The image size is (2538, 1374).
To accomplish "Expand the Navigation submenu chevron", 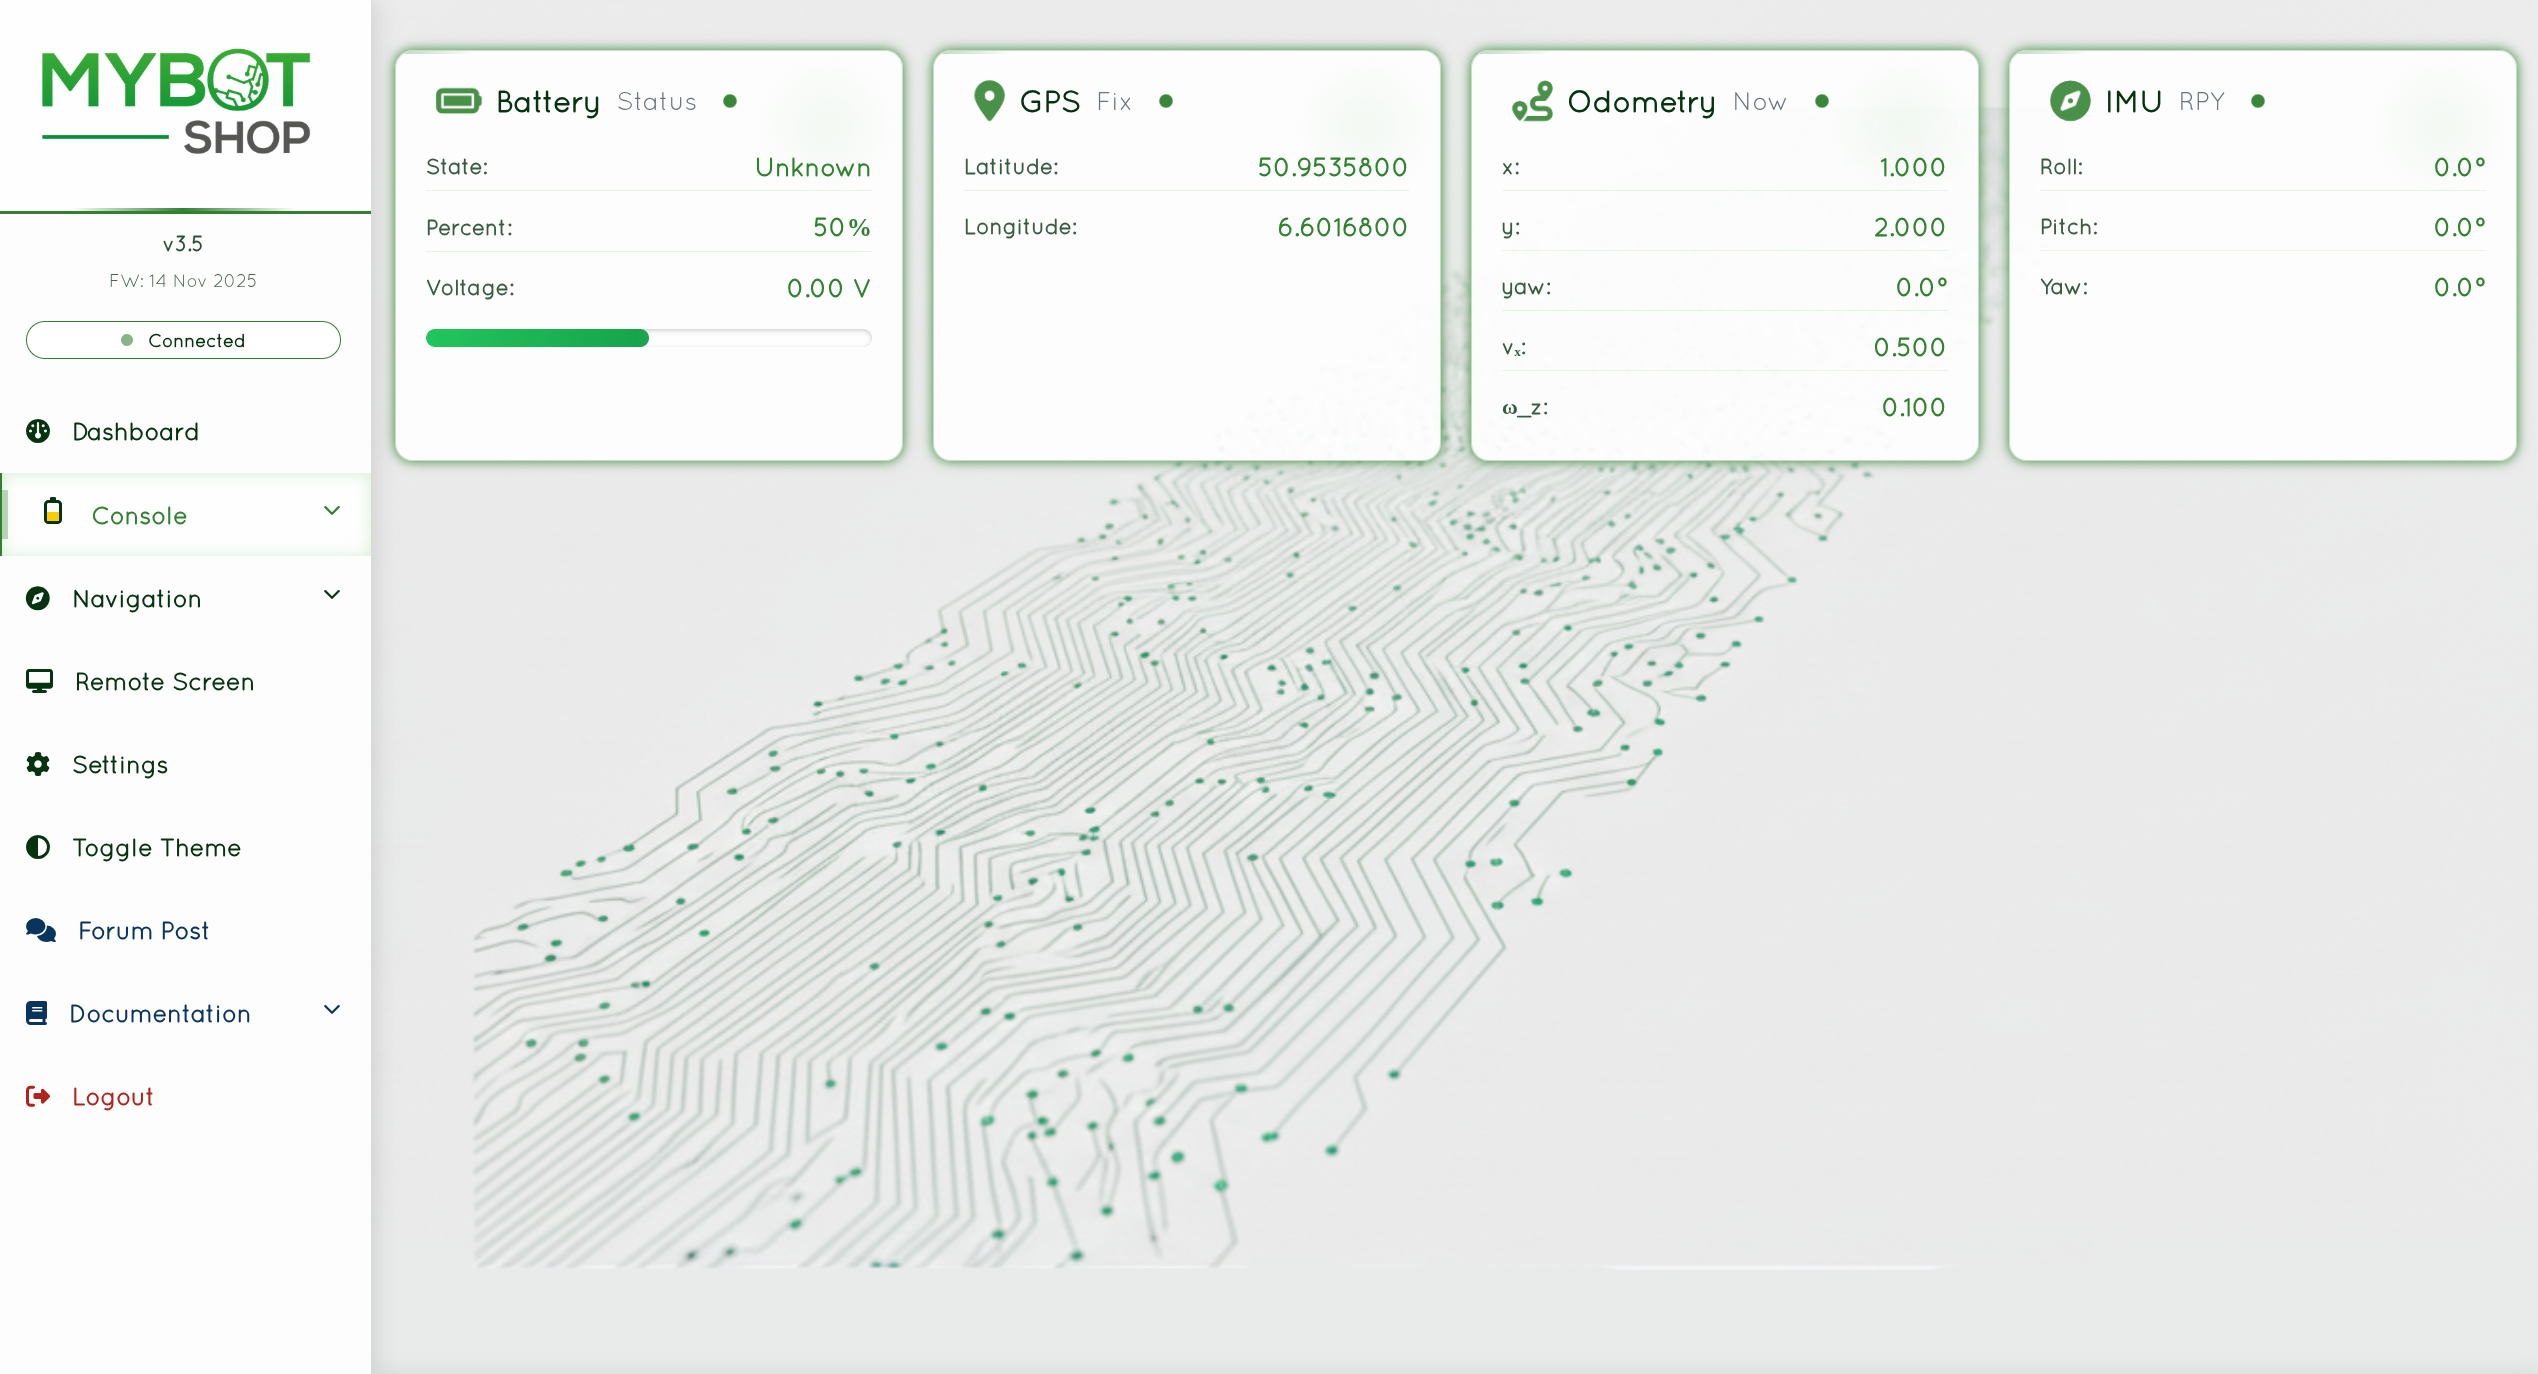I will 332,595.
